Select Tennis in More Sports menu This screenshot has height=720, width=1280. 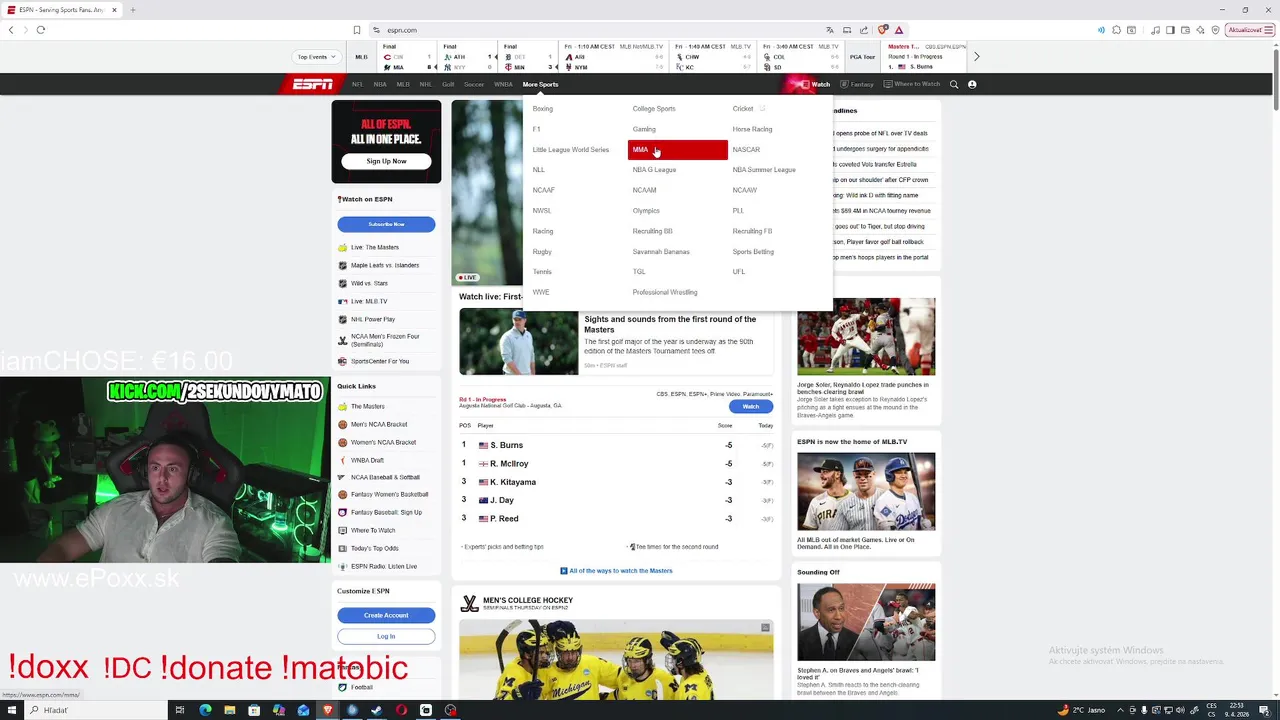coord(542,272)
